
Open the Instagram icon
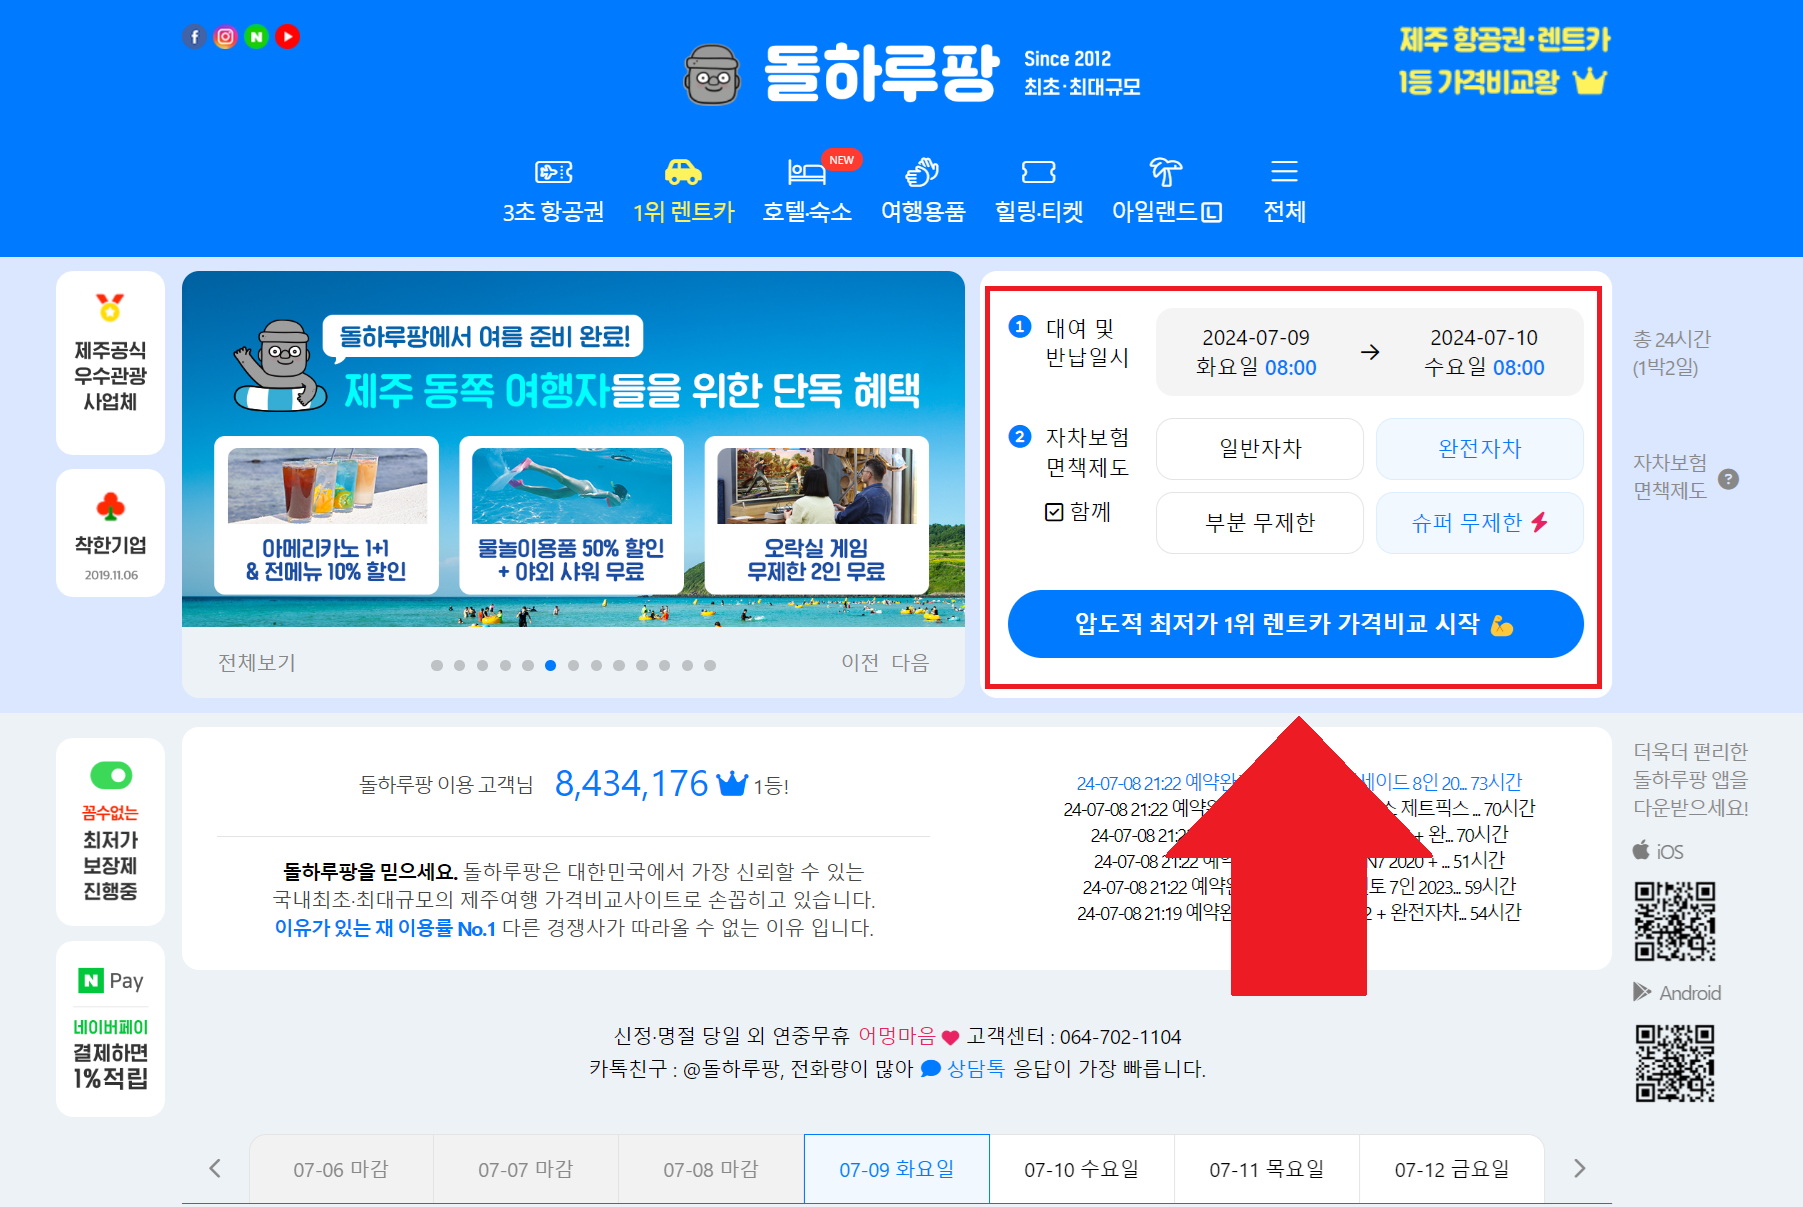(226, 36)
